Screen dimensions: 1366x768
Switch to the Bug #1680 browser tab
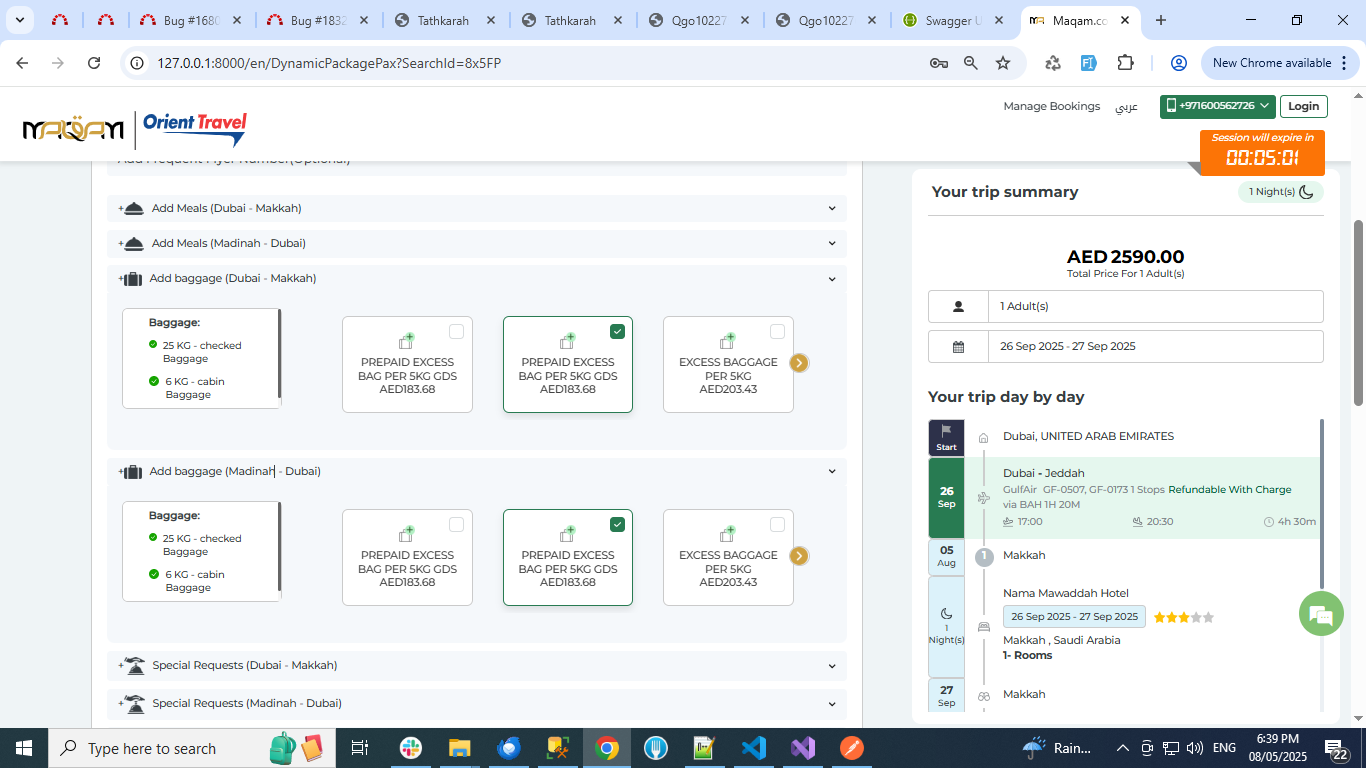pyautogui.click(x=190, y=20)
